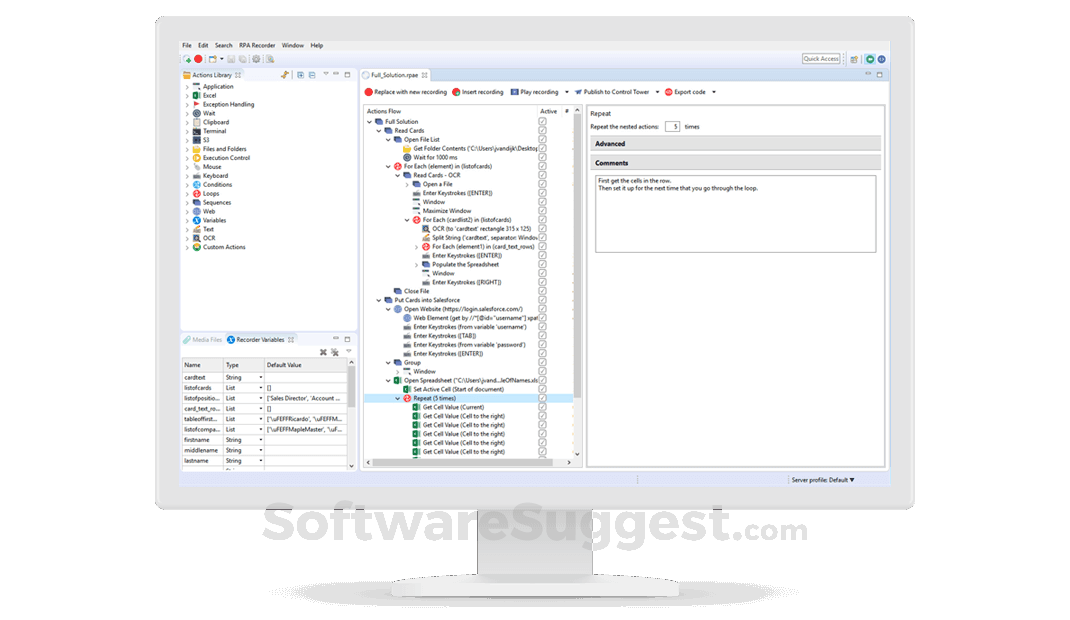1070x620 pixels.
Task: Click the pin icon in Actions Library header
Action: click(x=285, y=75)
